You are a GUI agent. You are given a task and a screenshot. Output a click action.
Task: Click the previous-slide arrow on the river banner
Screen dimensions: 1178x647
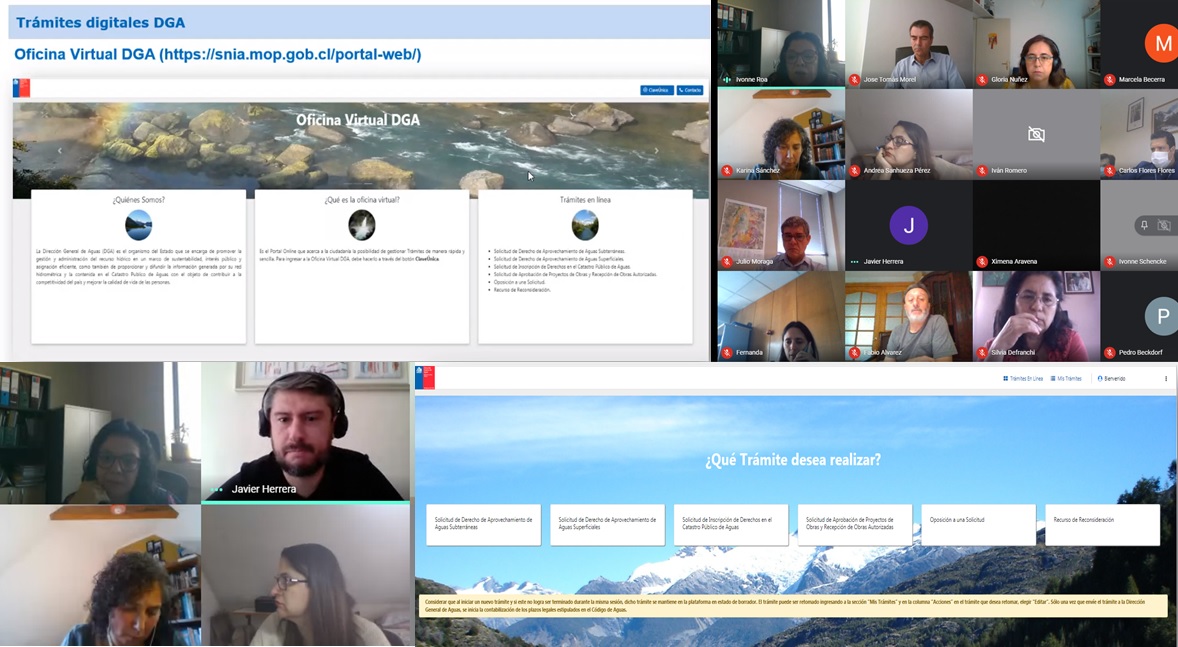point(60,150)
